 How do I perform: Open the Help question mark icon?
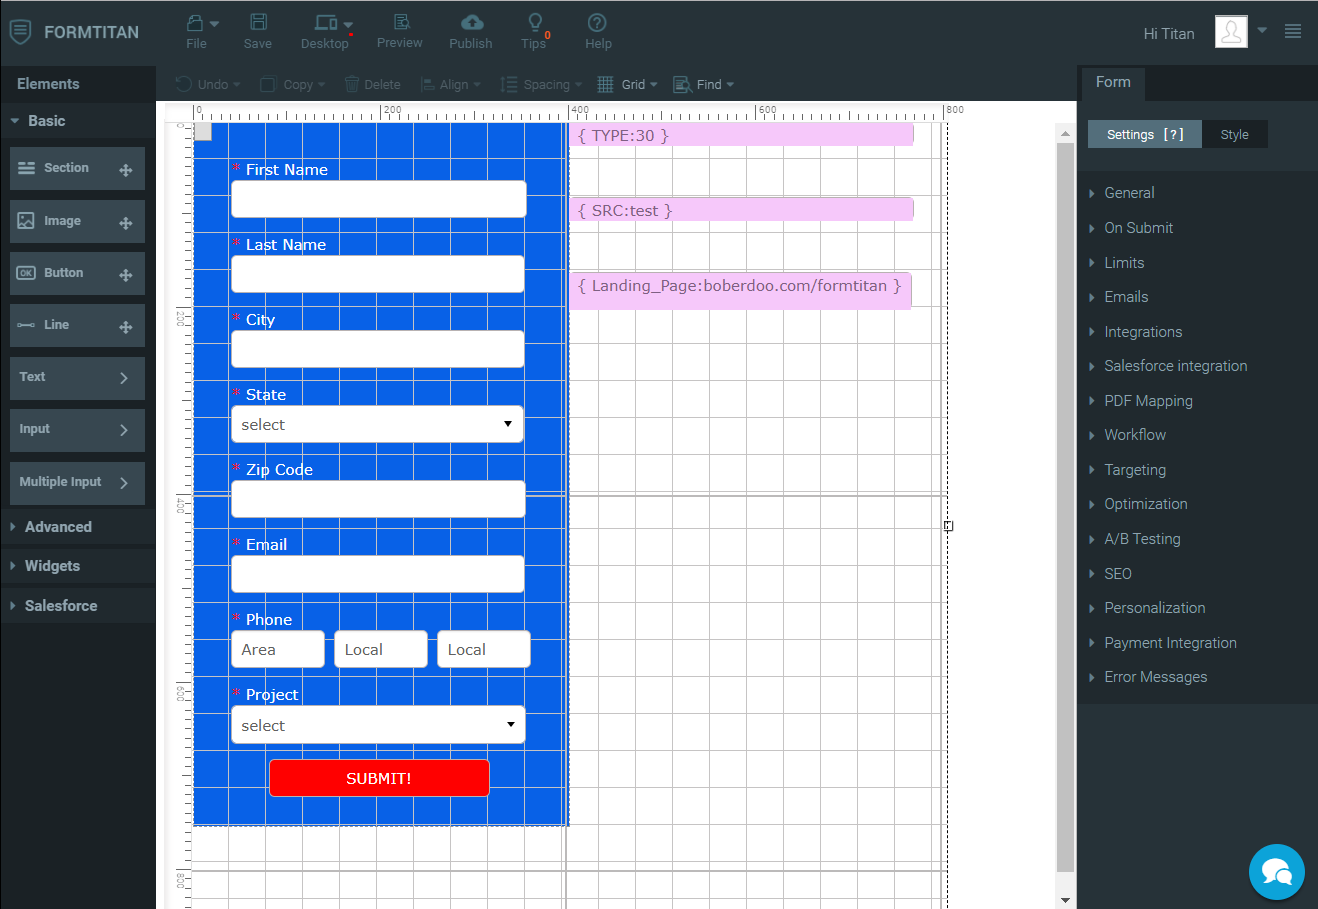tap(597, 23)
